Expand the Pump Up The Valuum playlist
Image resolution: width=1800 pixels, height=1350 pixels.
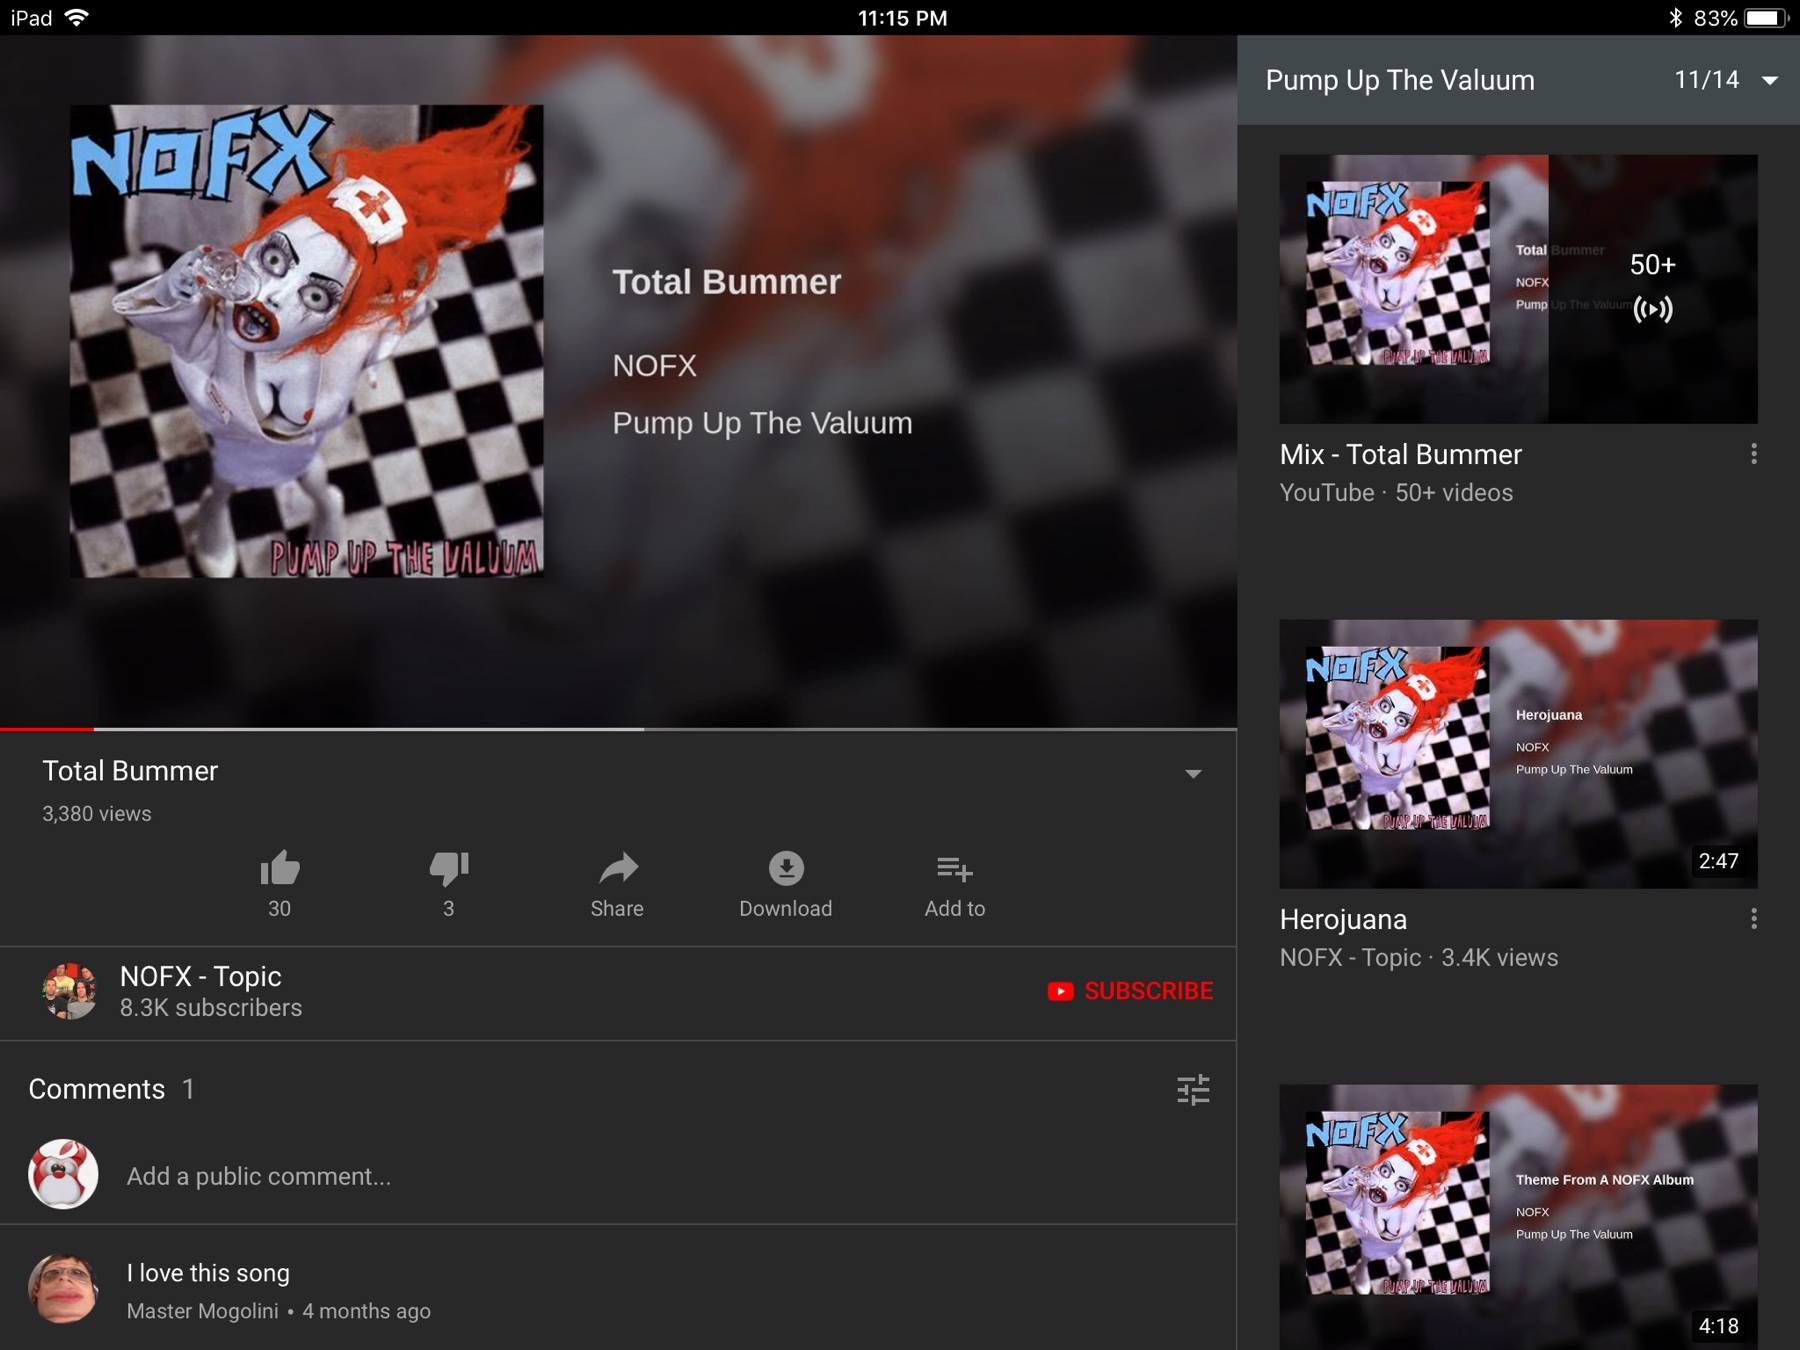[1770, 81]
